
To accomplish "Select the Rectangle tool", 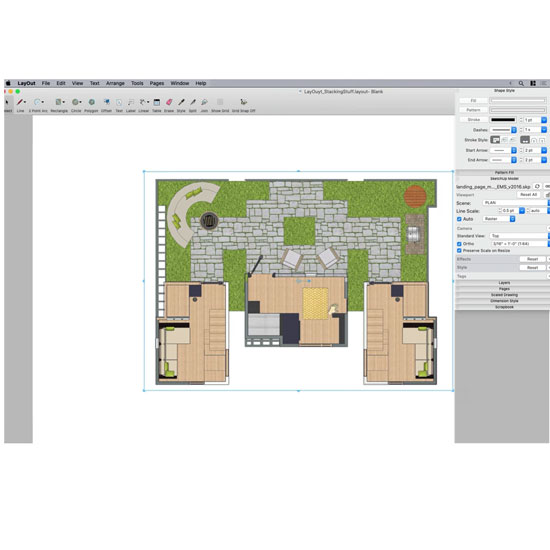I will [x=58, y=102].
